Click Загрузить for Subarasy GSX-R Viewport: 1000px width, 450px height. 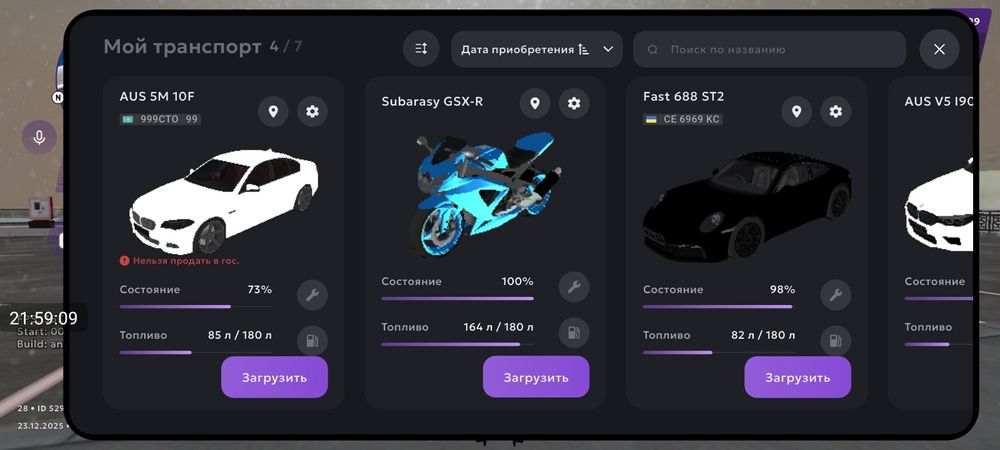coord(536,377)
